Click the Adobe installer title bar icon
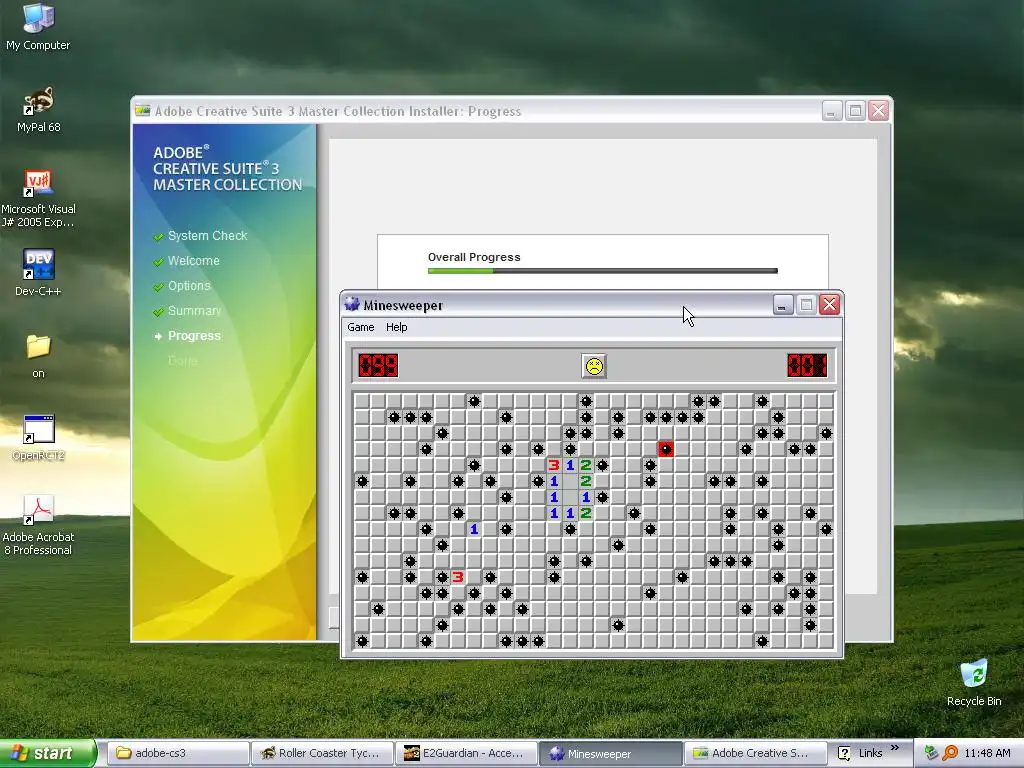This screenshot has width=1024, height=768. coord(142,110)
